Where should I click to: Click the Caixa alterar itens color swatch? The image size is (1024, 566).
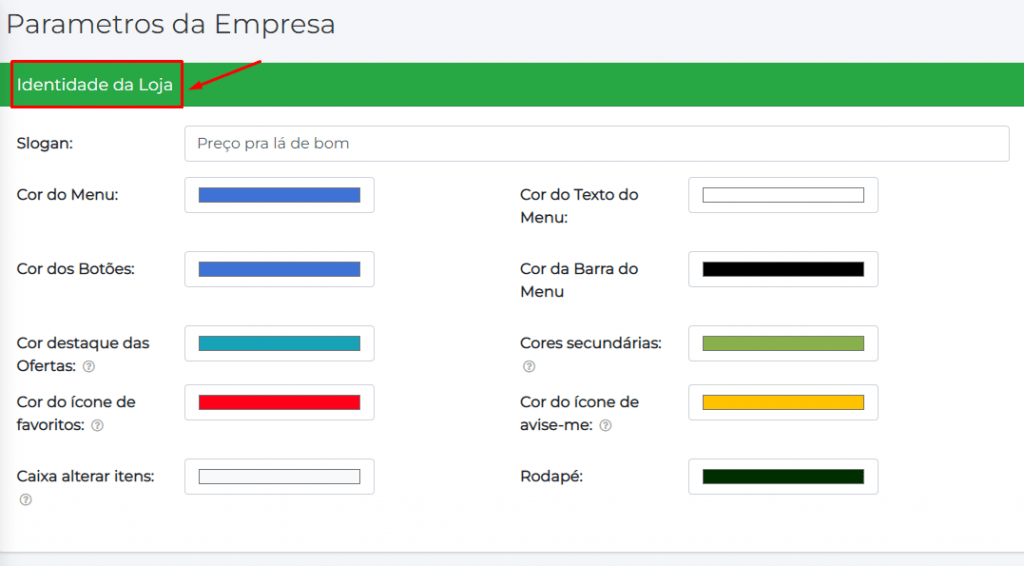(279, 476)
